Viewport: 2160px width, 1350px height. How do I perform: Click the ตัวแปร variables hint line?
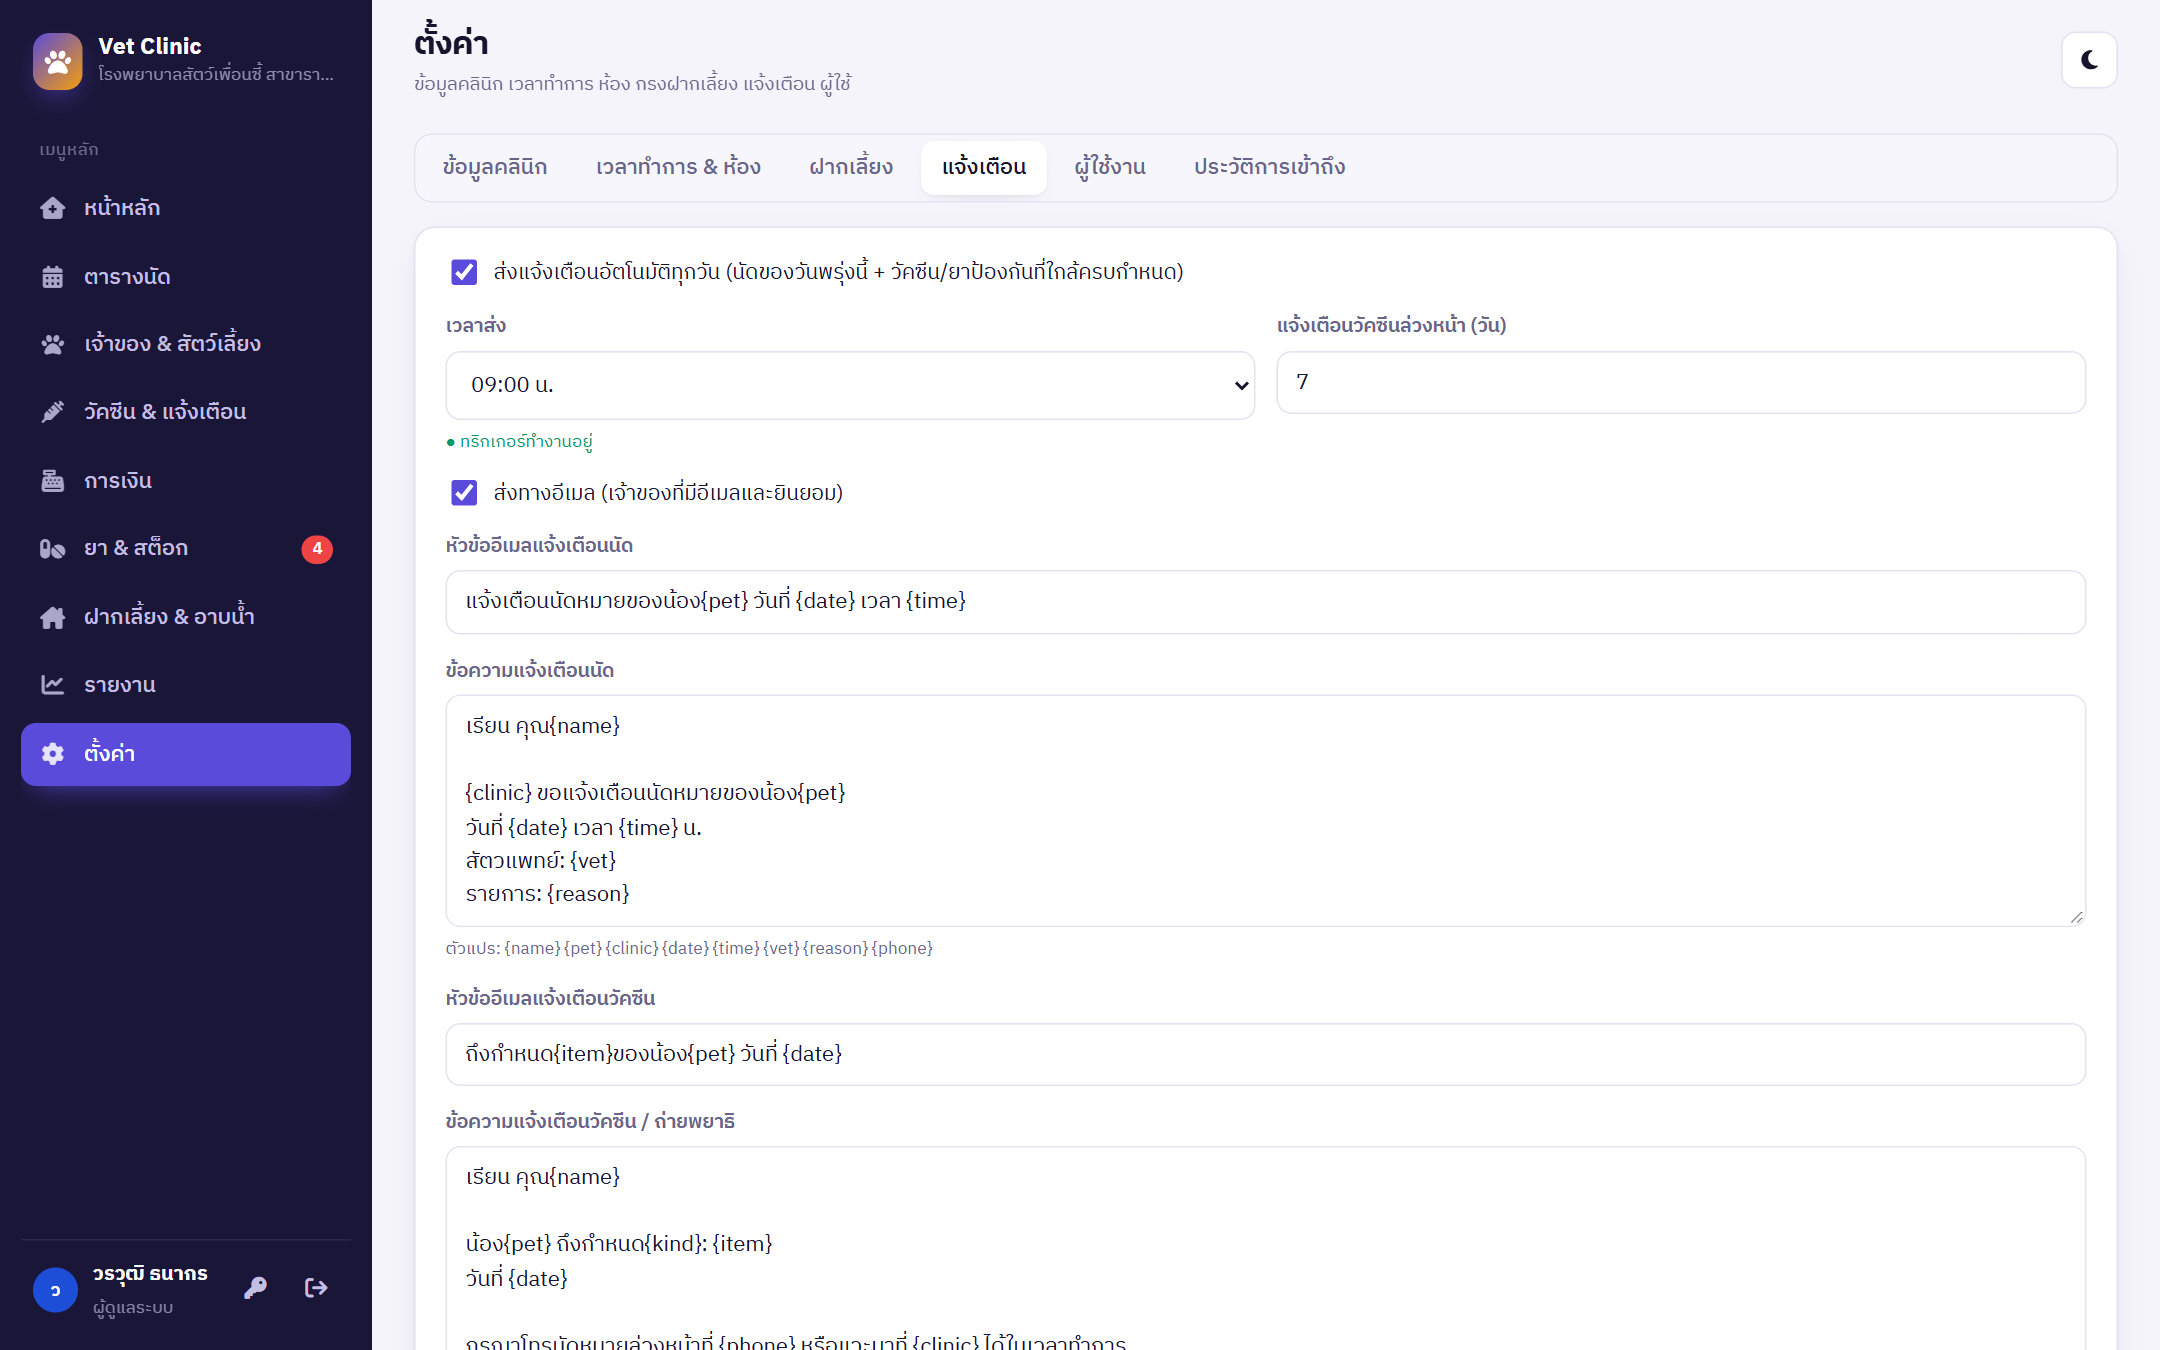[689, 948]
